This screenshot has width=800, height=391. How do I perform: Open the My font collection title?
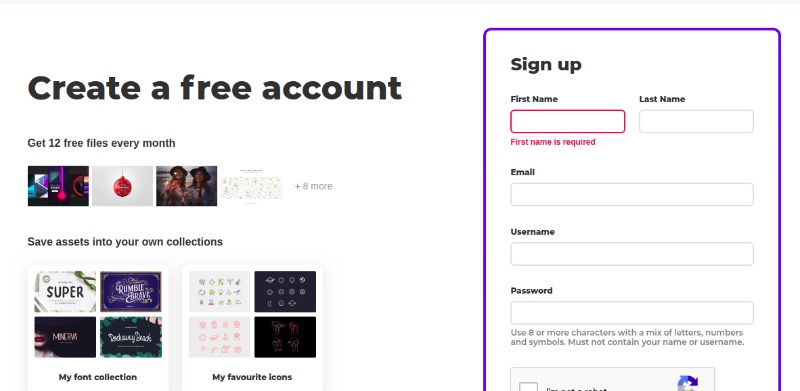point(98,377)
